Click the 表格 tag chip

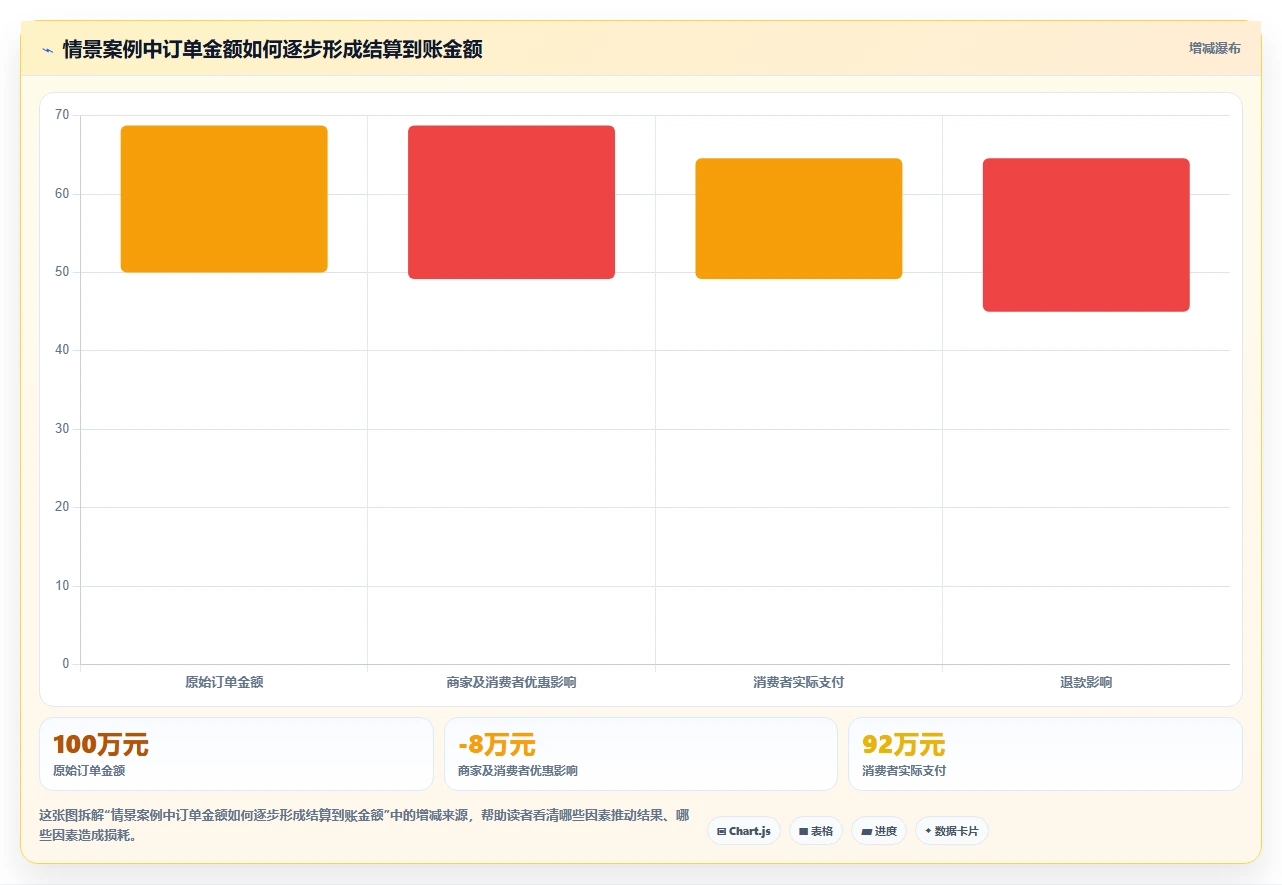point(816,831)
